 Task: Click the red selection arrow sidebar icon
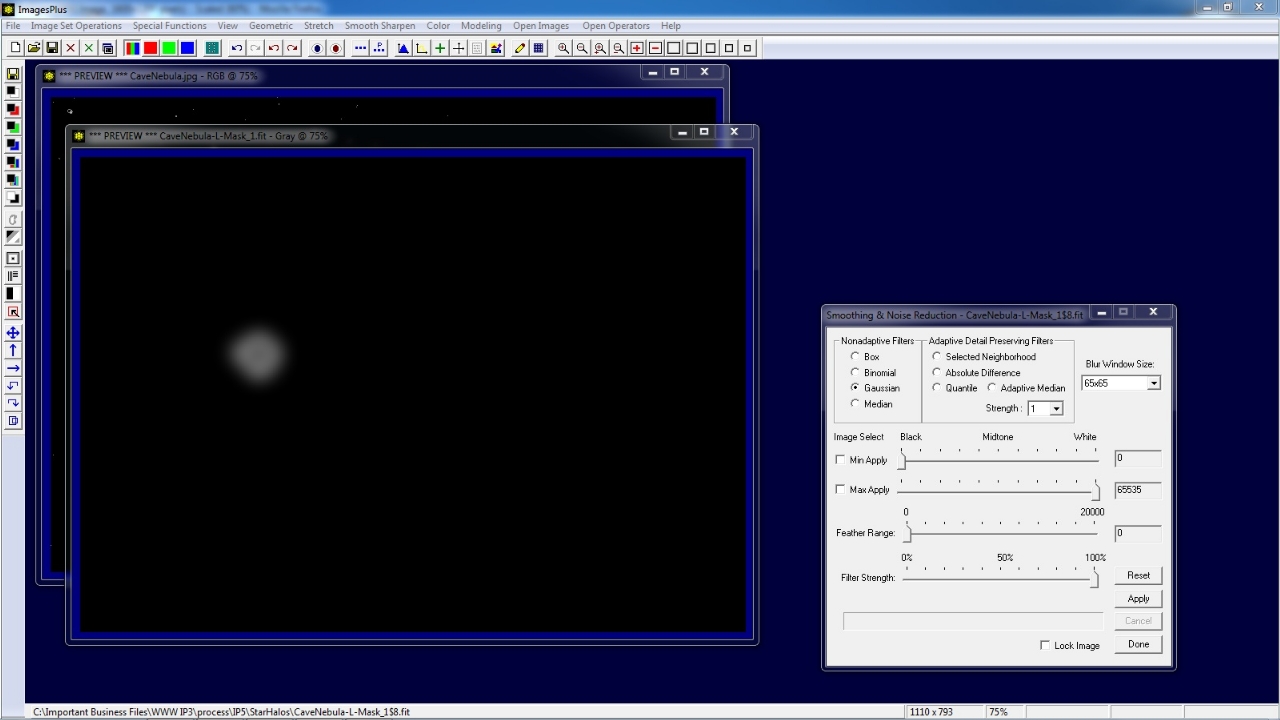click(x=13, y=312)
